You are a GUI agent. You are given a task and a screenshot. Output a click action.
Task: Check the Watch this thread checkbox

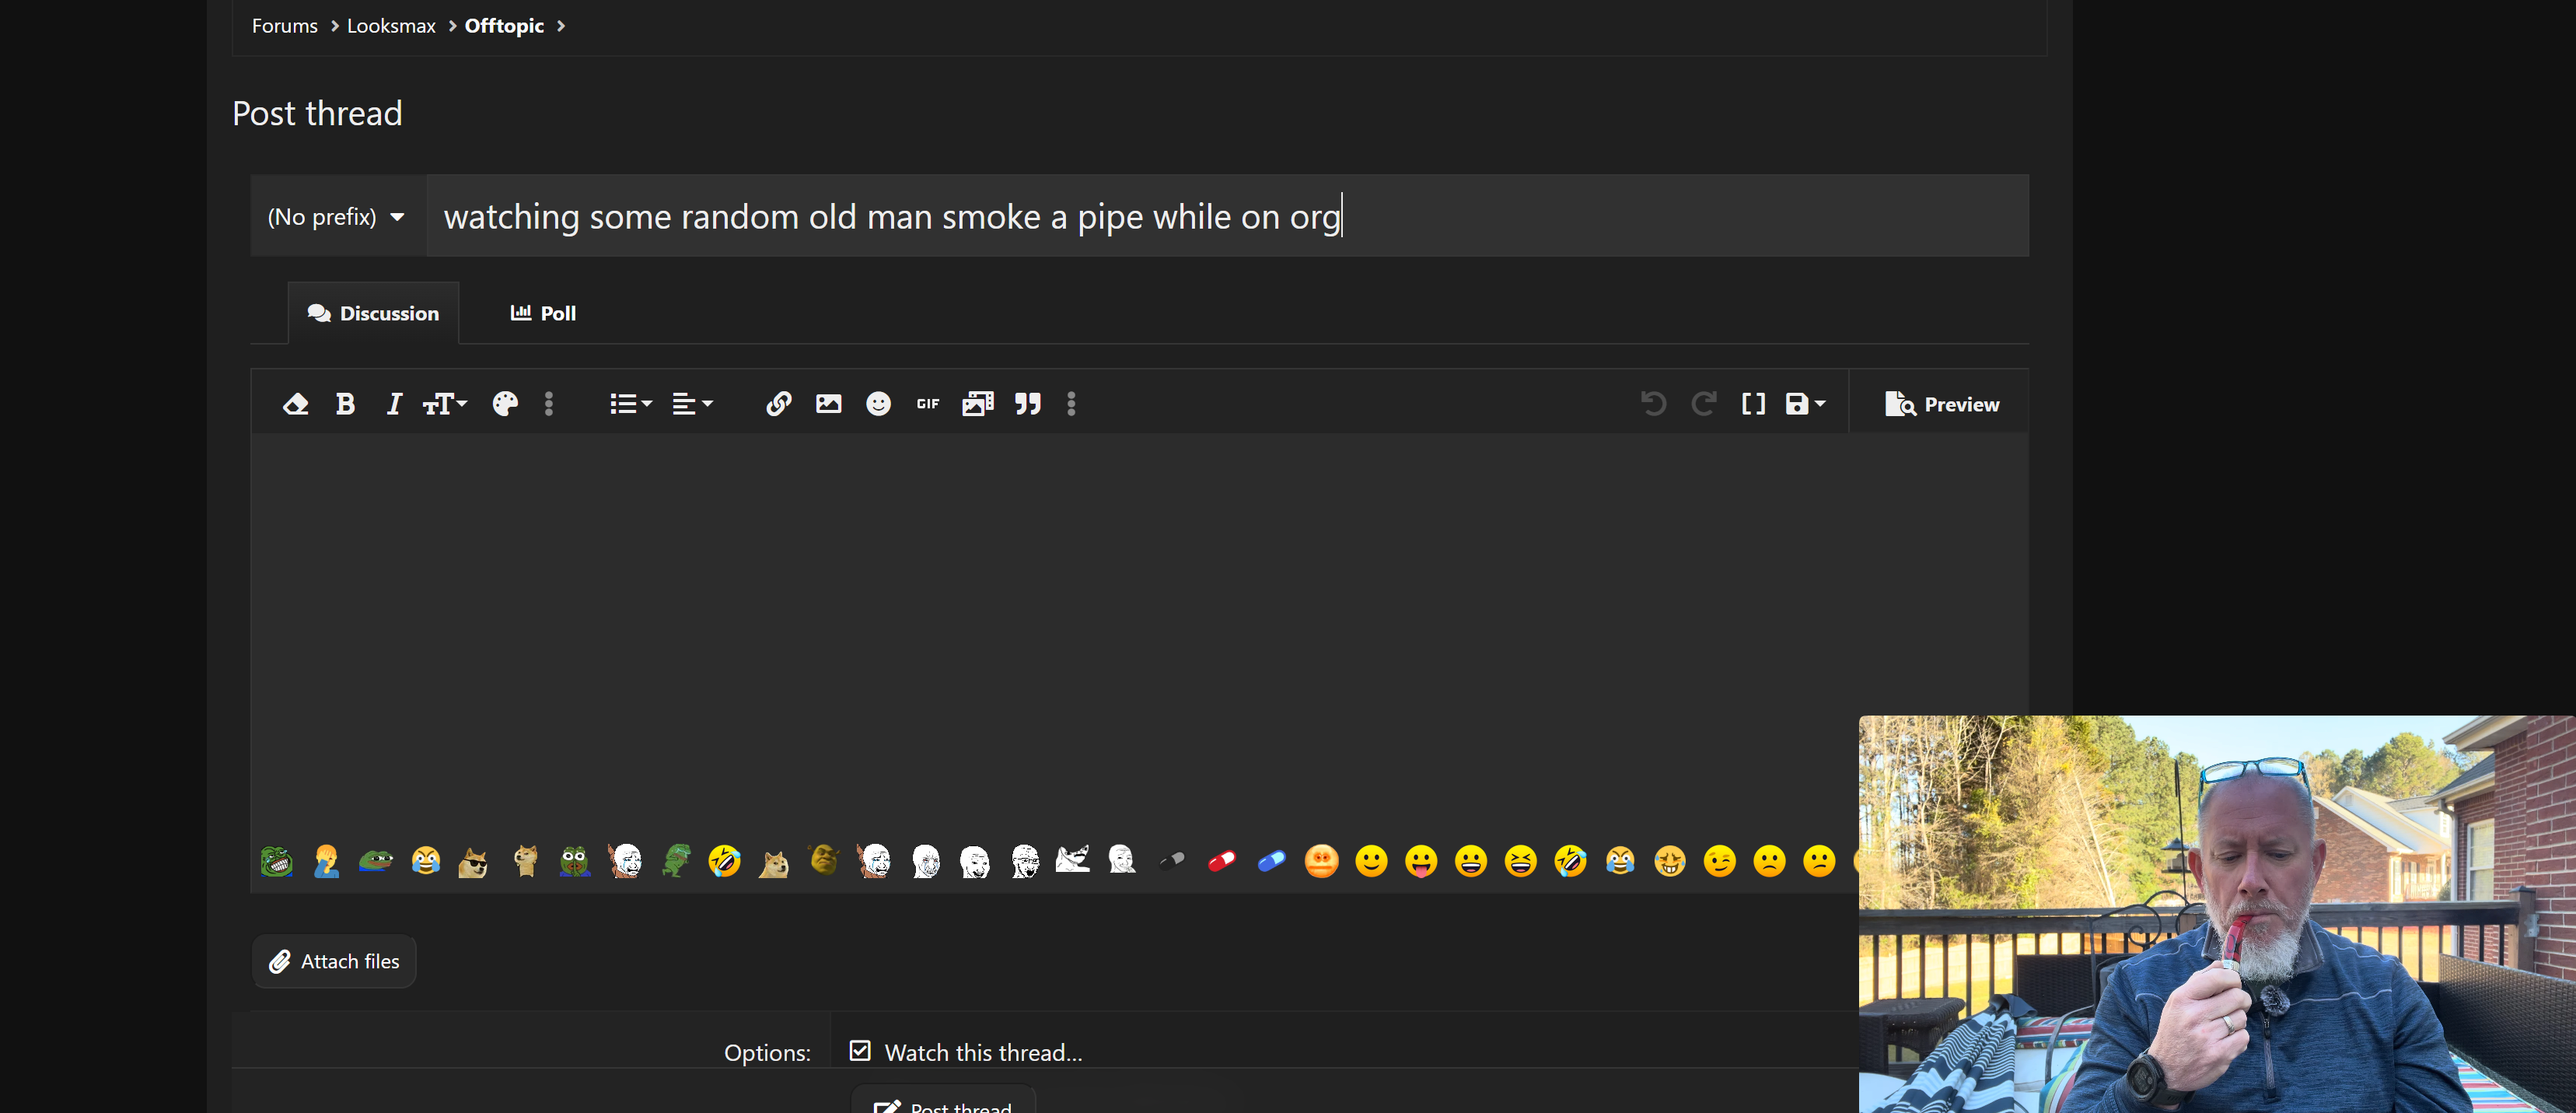[x=860, y=1051]
